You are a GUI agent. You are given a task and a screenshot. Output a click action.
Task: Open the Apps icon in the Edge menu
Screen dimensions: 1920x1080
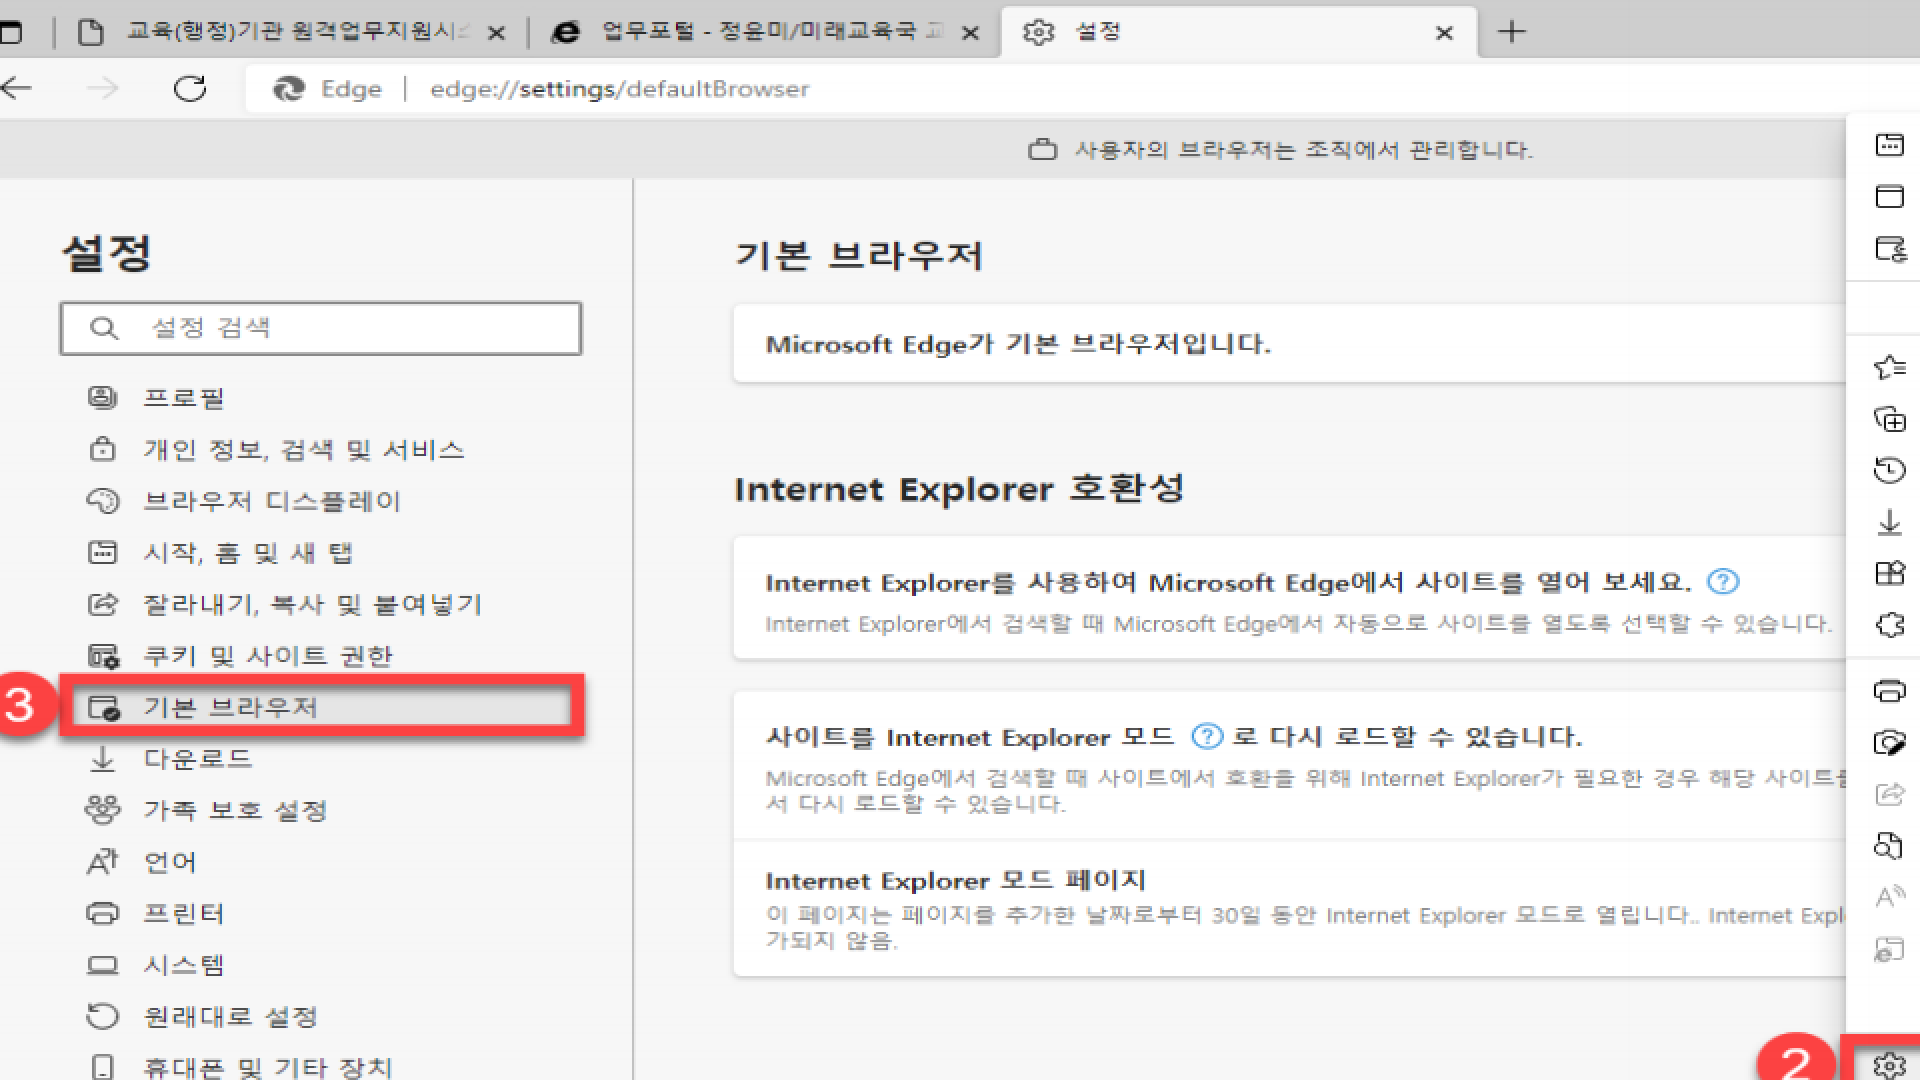point(1889,573)
